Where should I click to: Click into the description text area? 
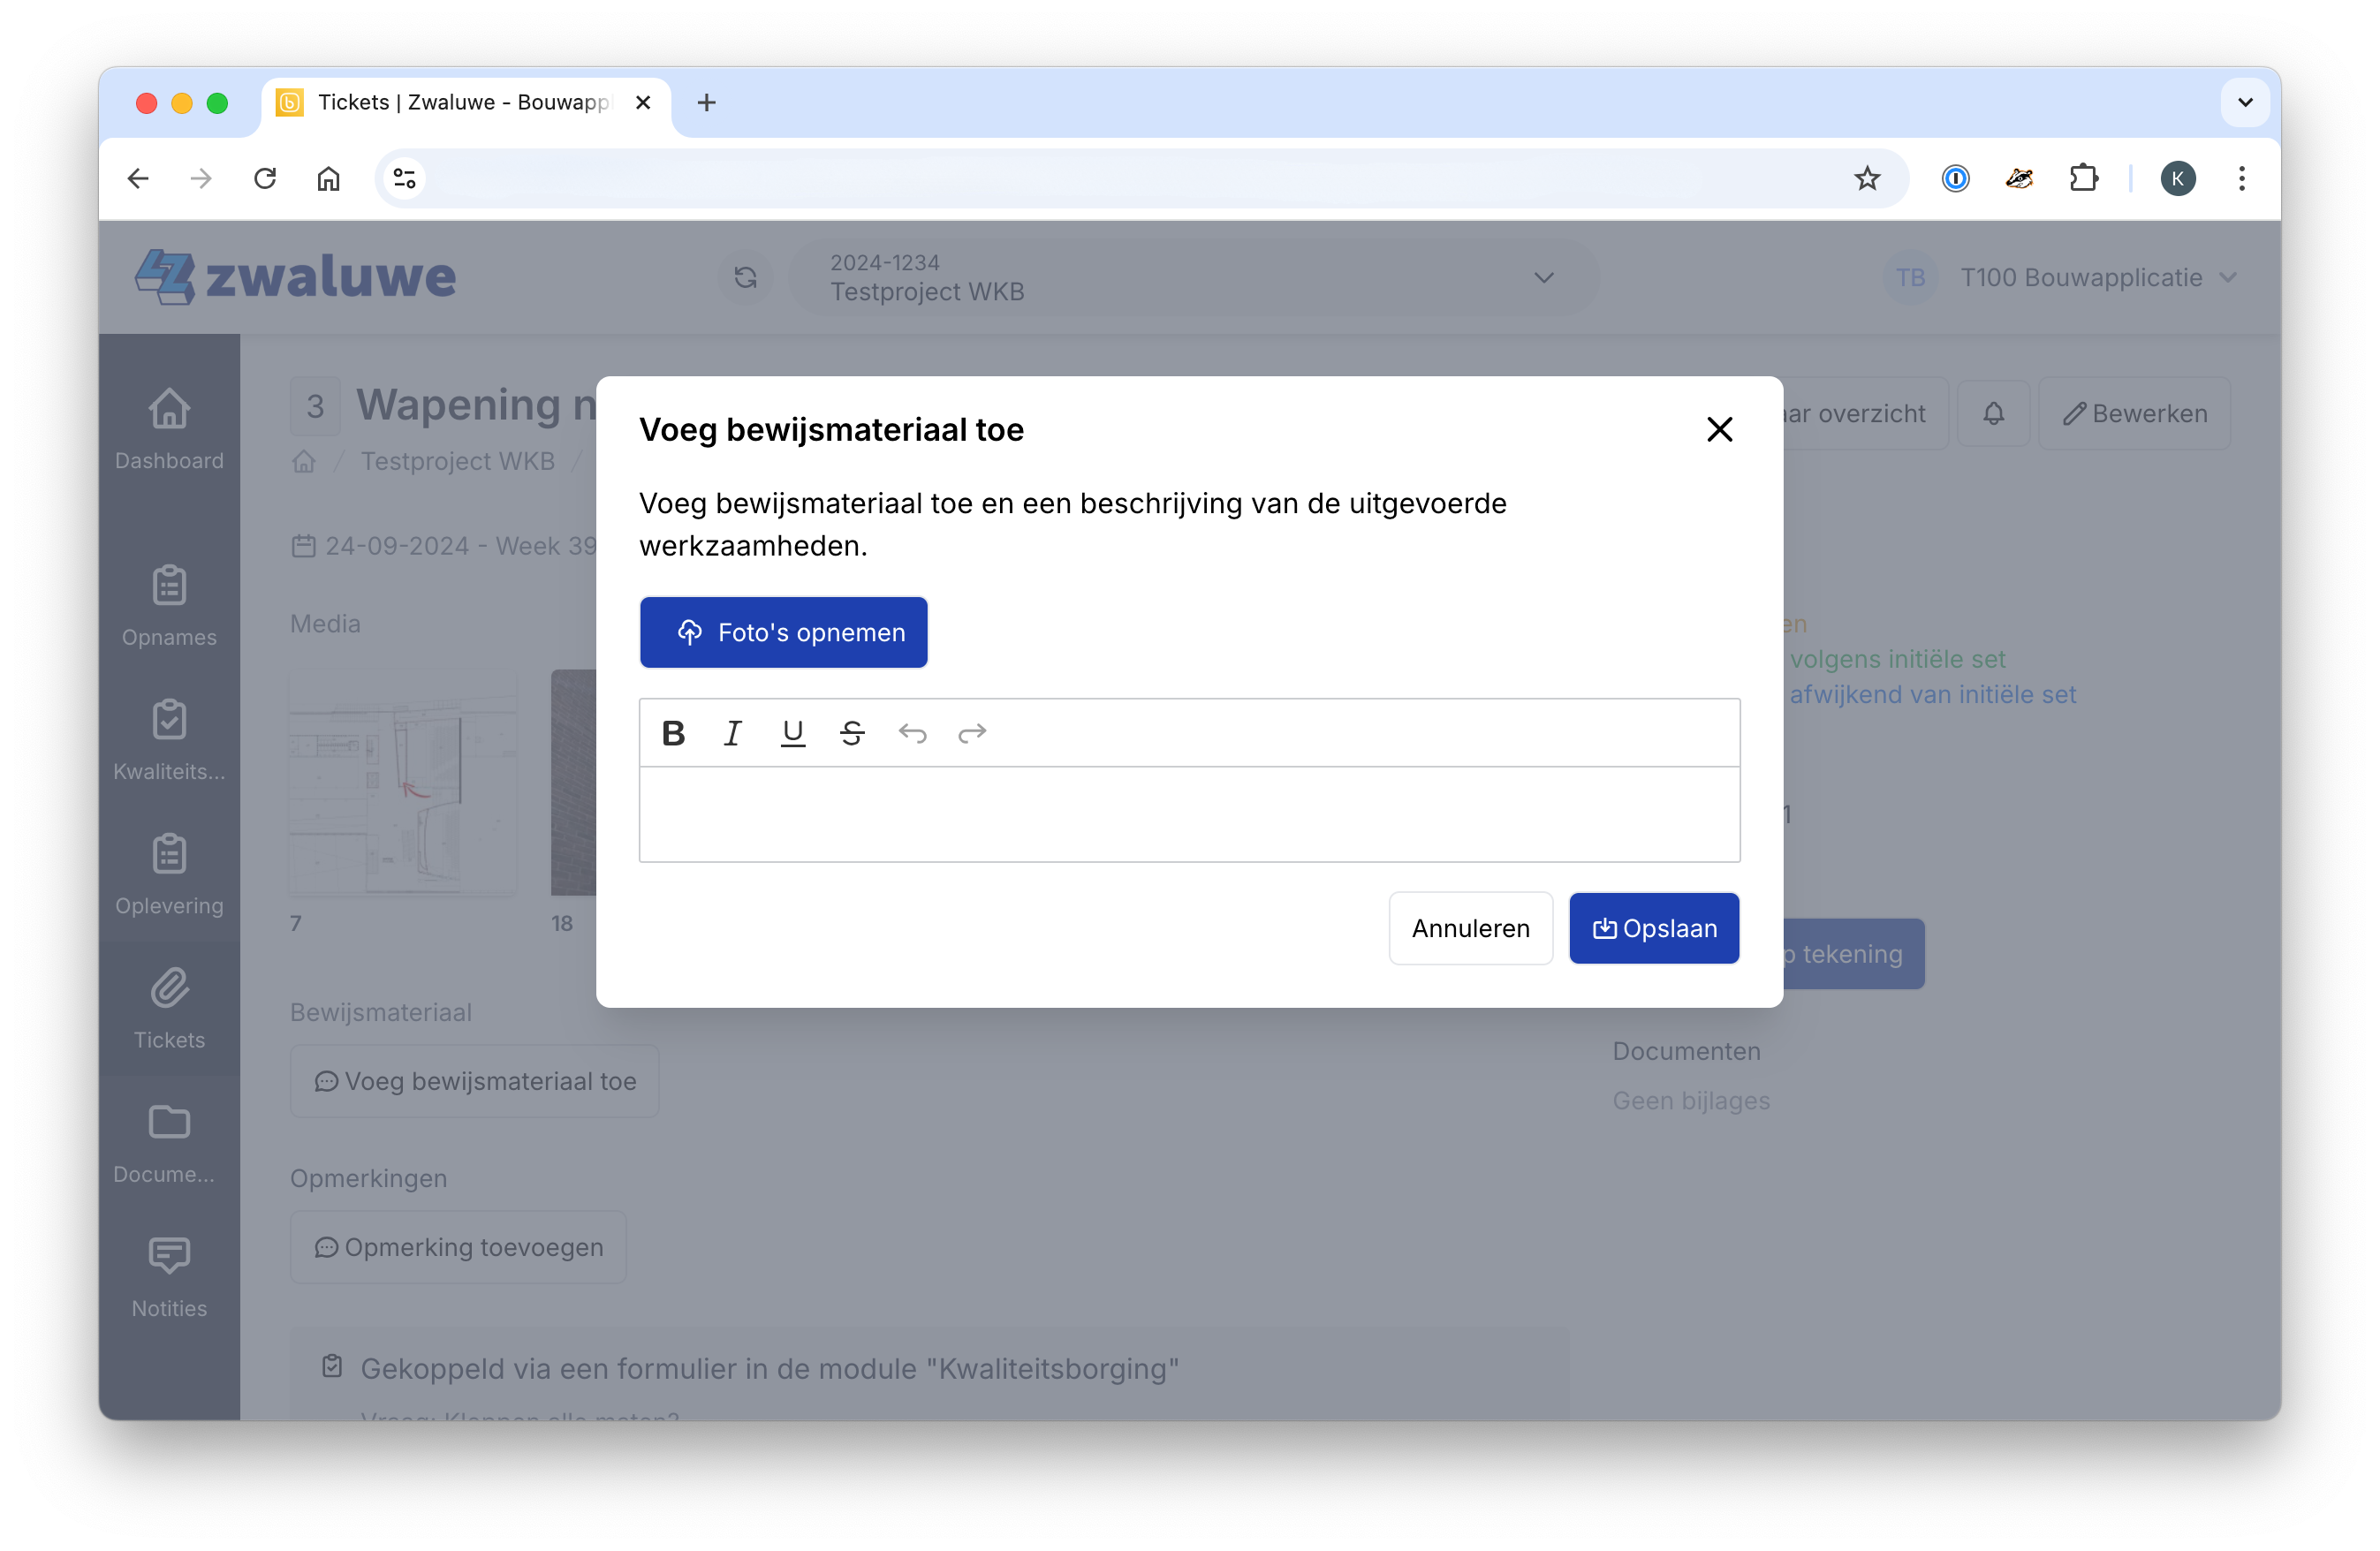1189,814
